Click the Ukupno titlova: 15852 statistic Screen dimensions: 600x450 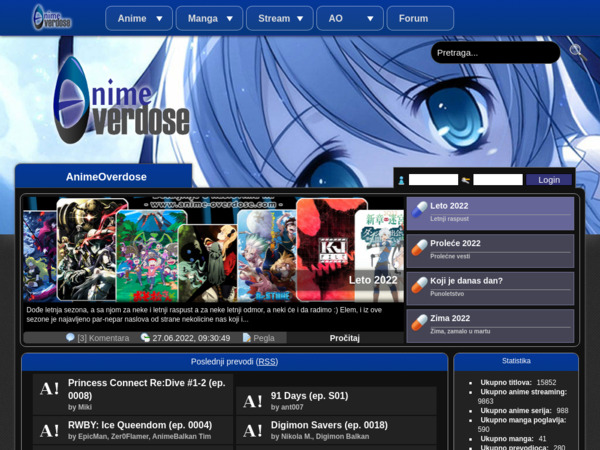coord(518,382)
